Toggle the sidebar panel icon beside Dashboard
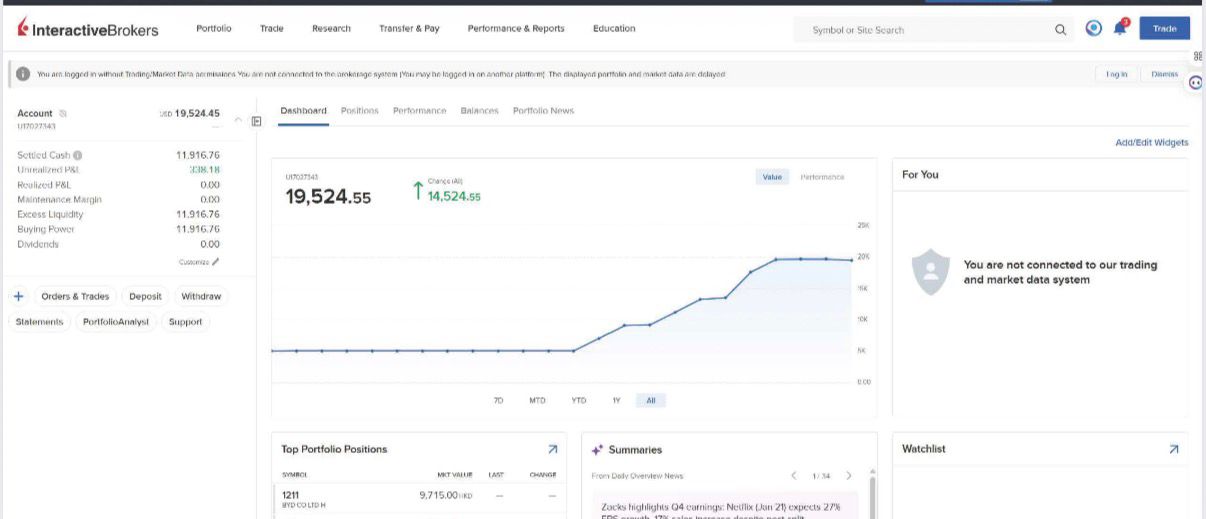Image resolution: width=1206 pixels, height=519 pixels. pyautogui.click(x=256, y=121)
